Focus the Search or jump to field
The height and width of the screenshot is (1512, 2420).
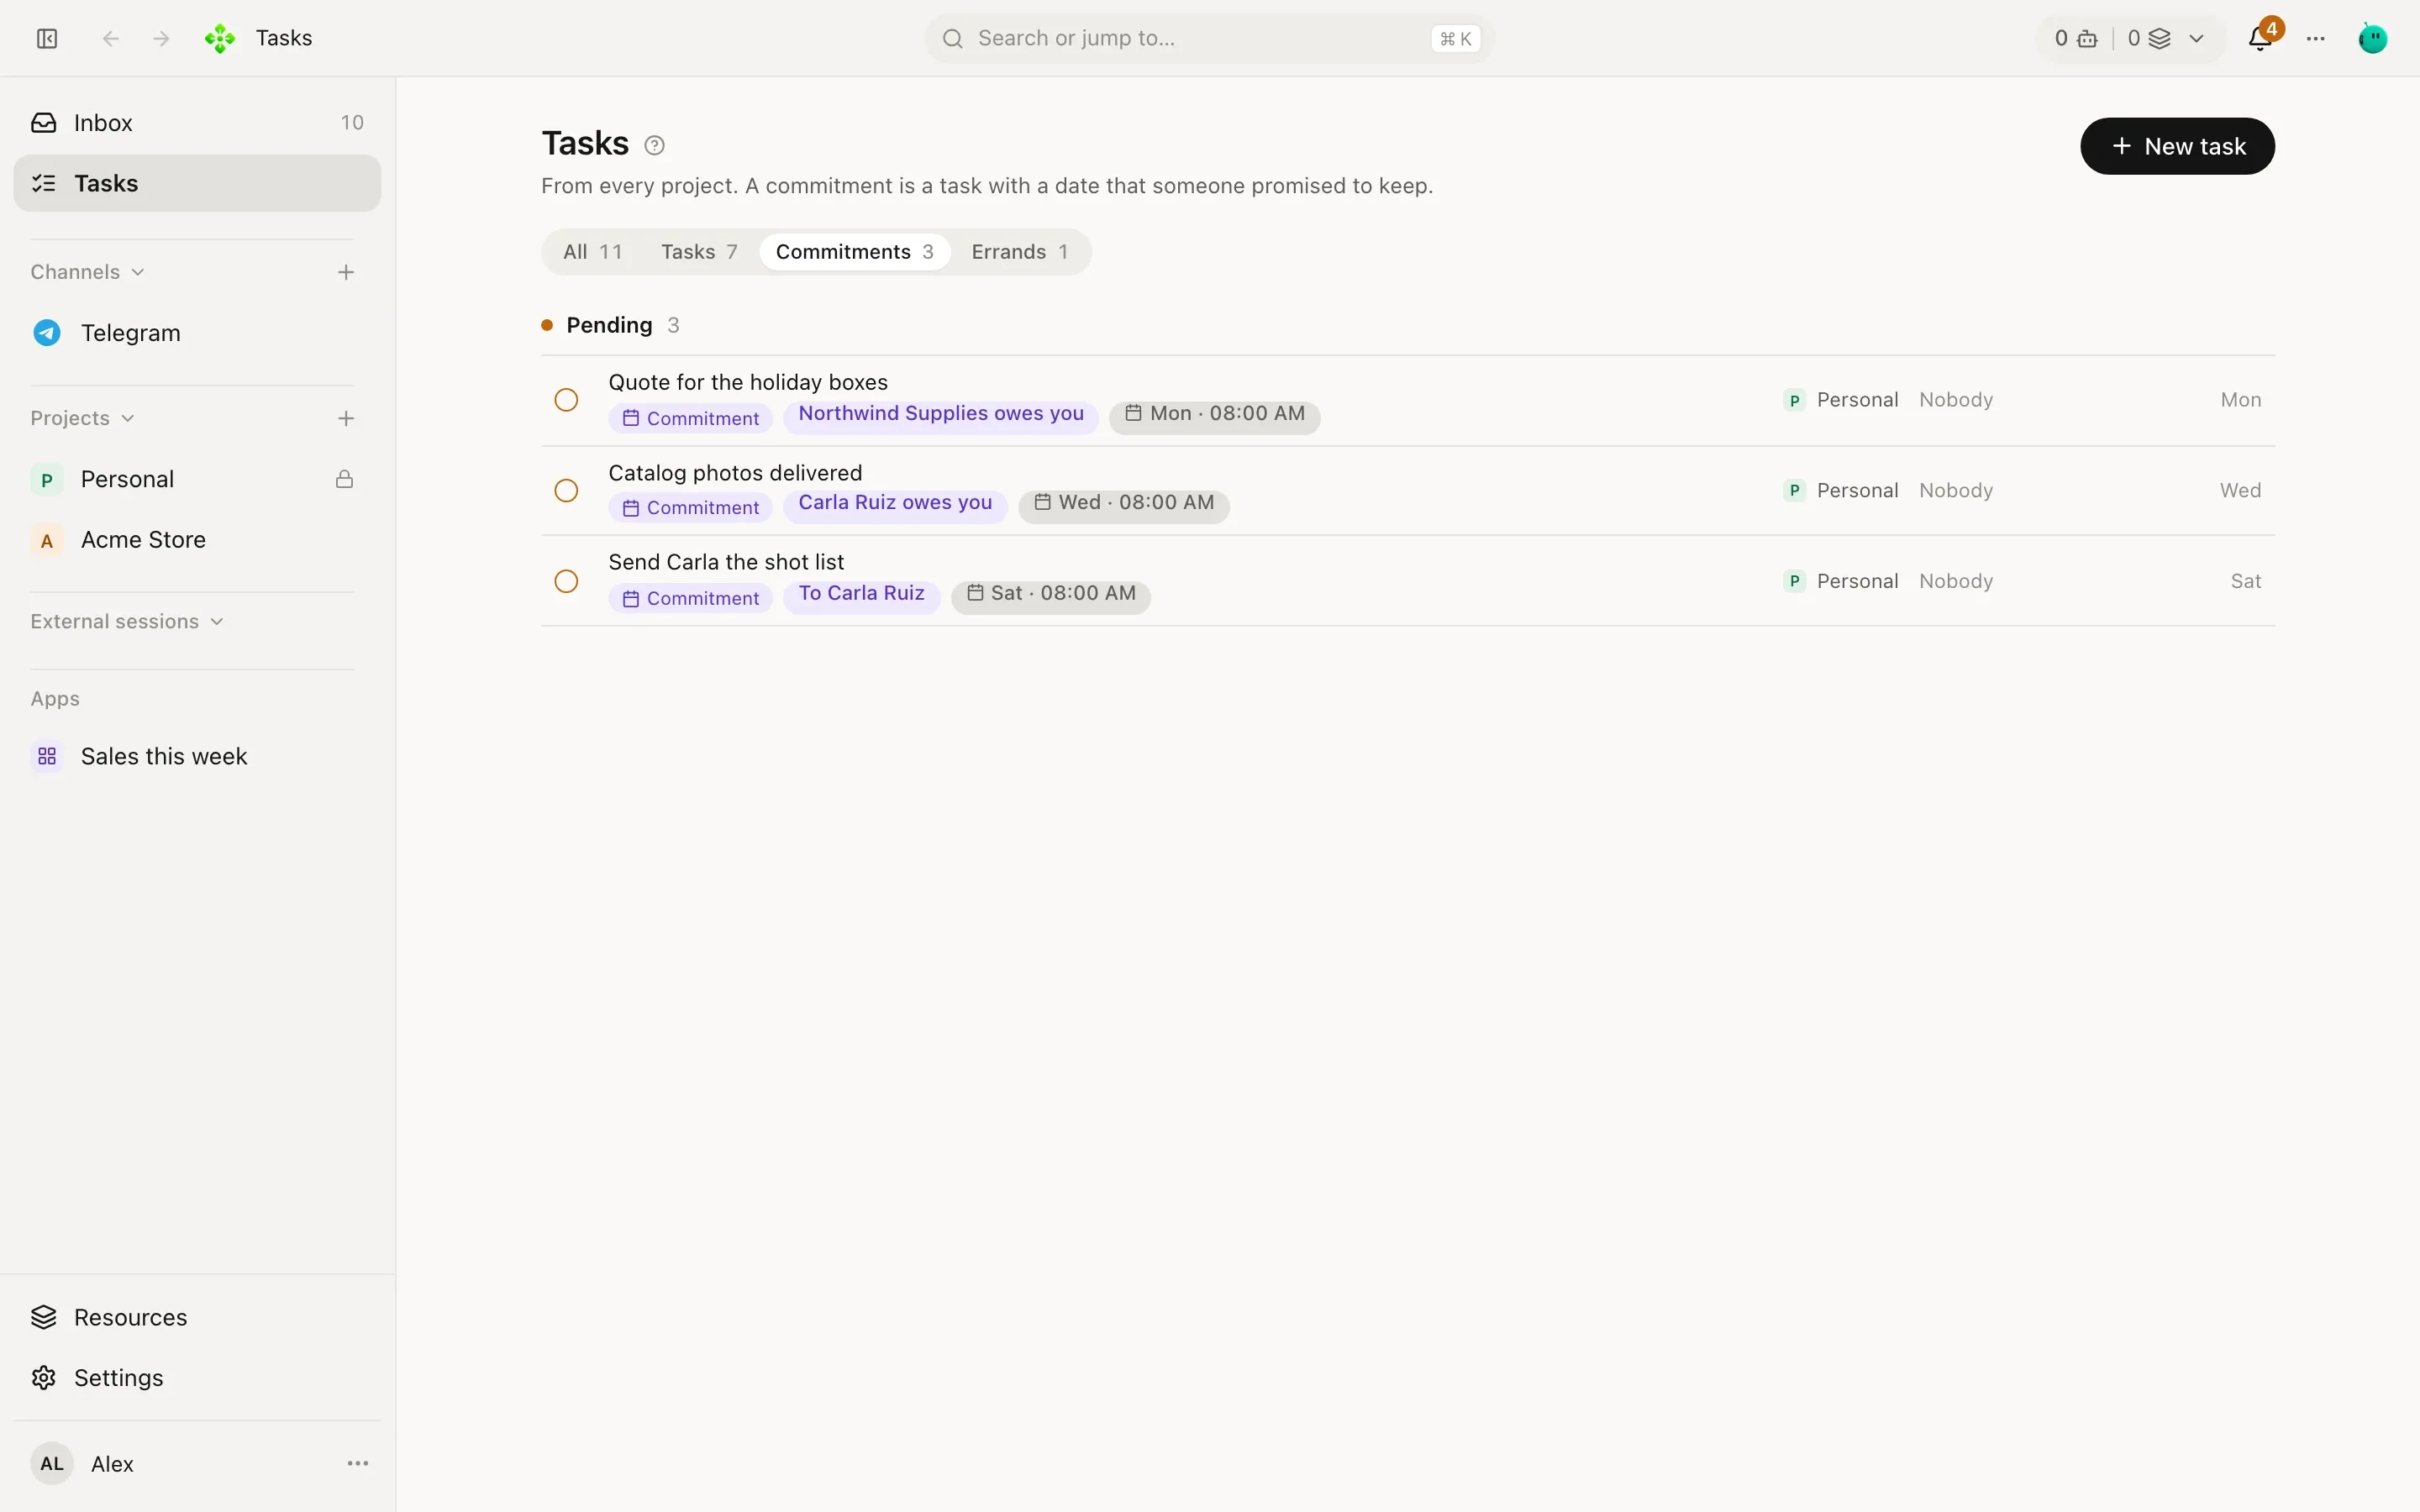tap(1209, 38)
